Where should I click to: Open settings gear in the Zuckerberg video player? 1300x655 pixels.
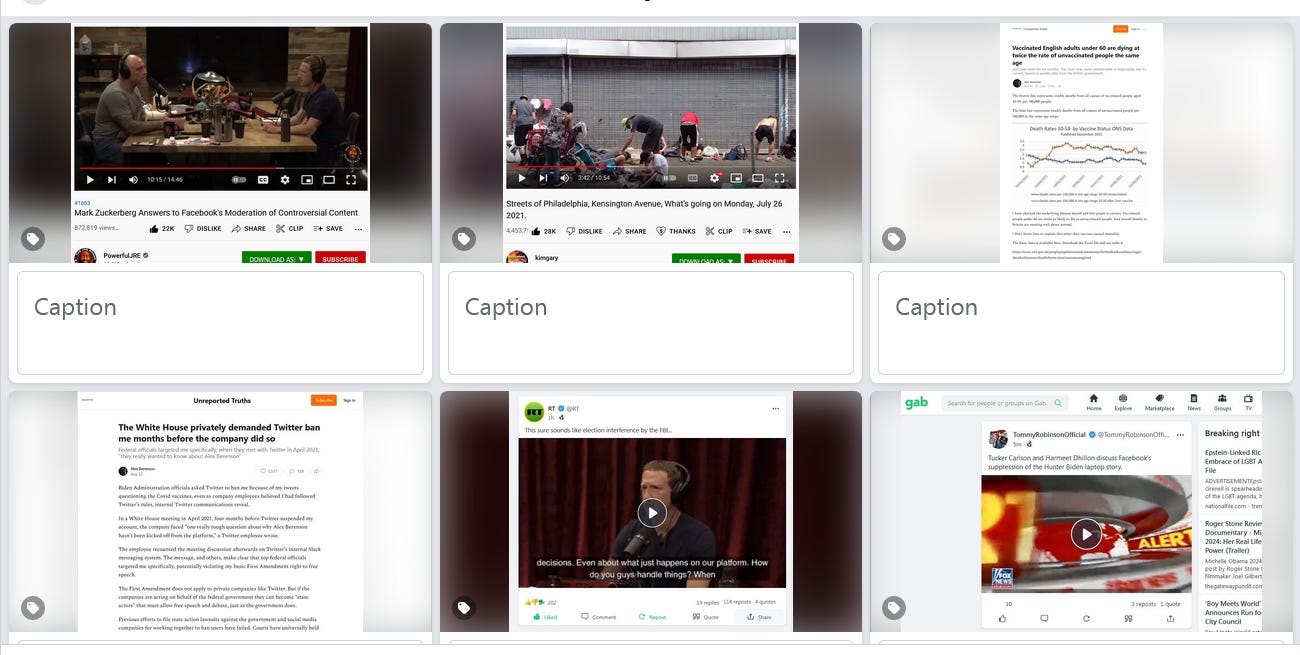click(285, 180)
